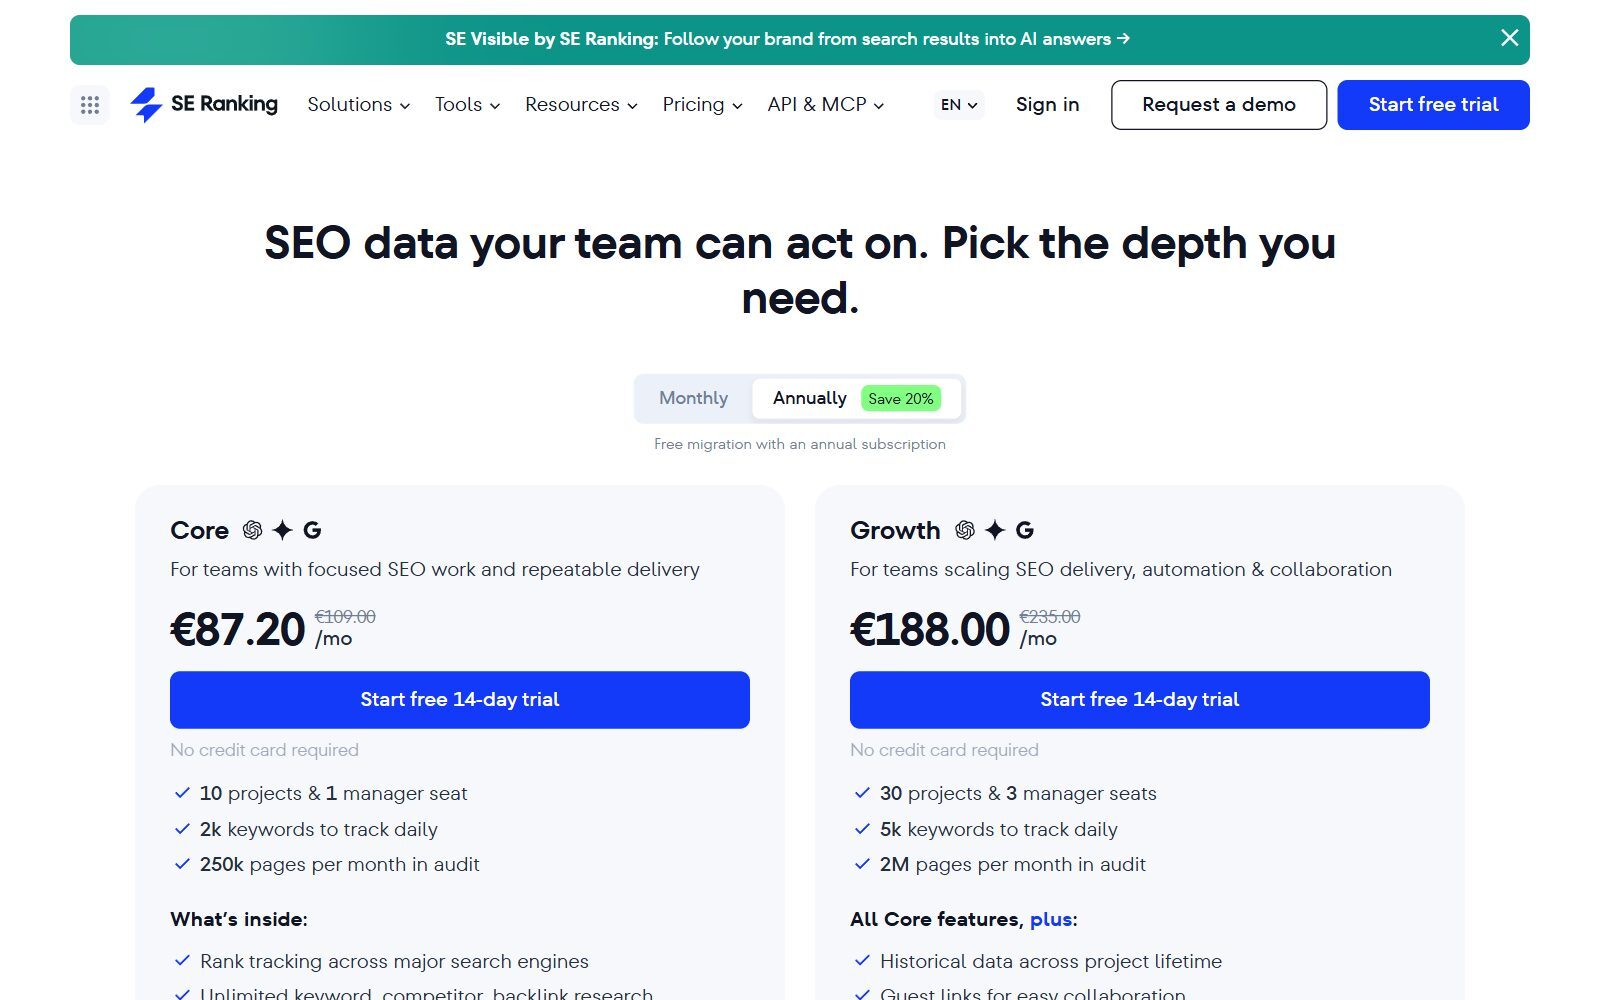Image resolution: width=1600 pixels, height=1000 pixels.
Task: Click the Save 20% badge
Action: pyautogui.click(x=901, y=399)
